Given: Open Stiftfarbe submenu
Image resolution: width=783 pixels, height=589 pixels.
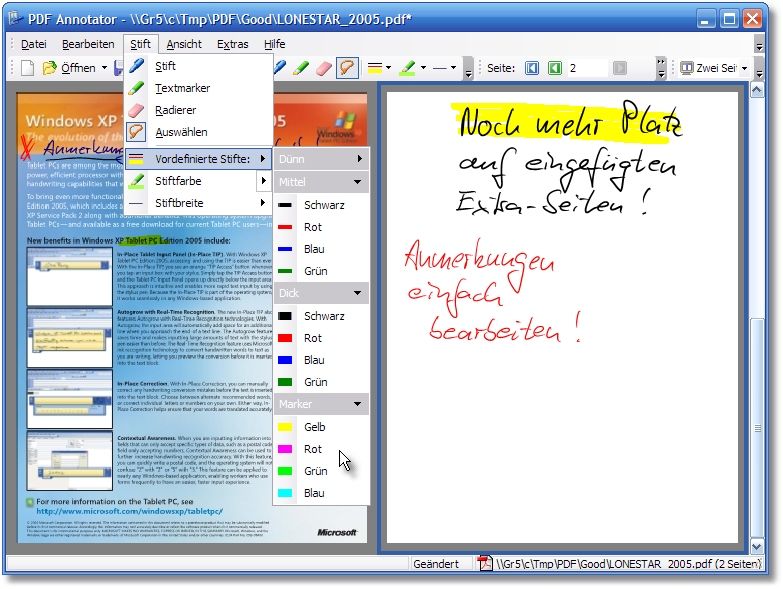Looking at the screenshot, I should 199,181.
